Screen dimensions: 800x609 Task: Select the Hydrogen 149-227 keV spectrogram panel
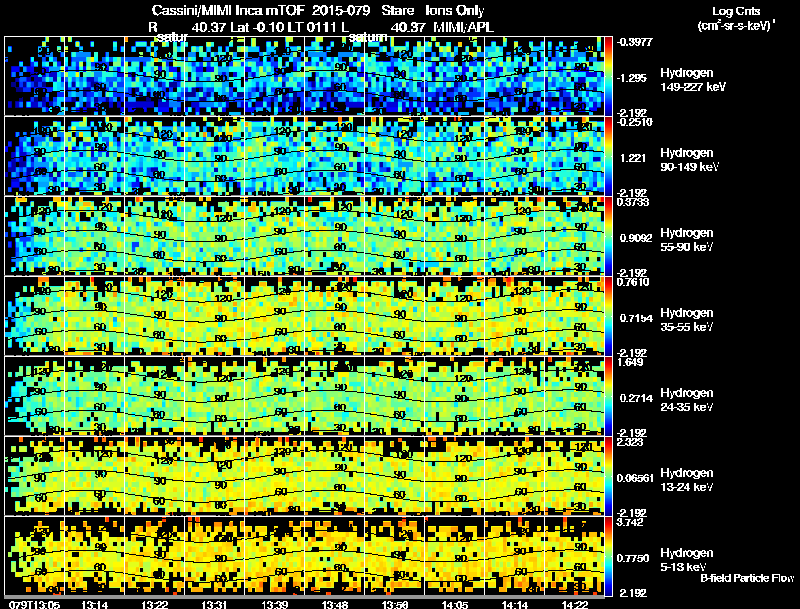pyautogui.click(x=305, y=76)
